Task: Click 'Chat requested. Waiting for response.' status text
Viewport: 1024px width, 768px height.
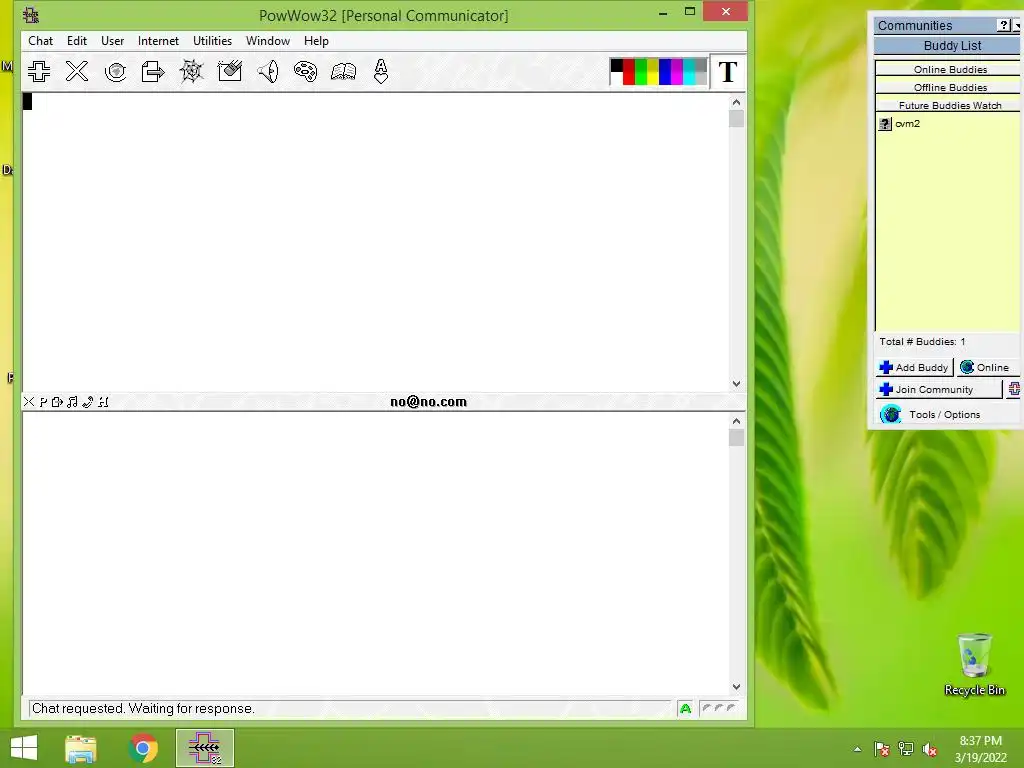Action: coord(143,709)
